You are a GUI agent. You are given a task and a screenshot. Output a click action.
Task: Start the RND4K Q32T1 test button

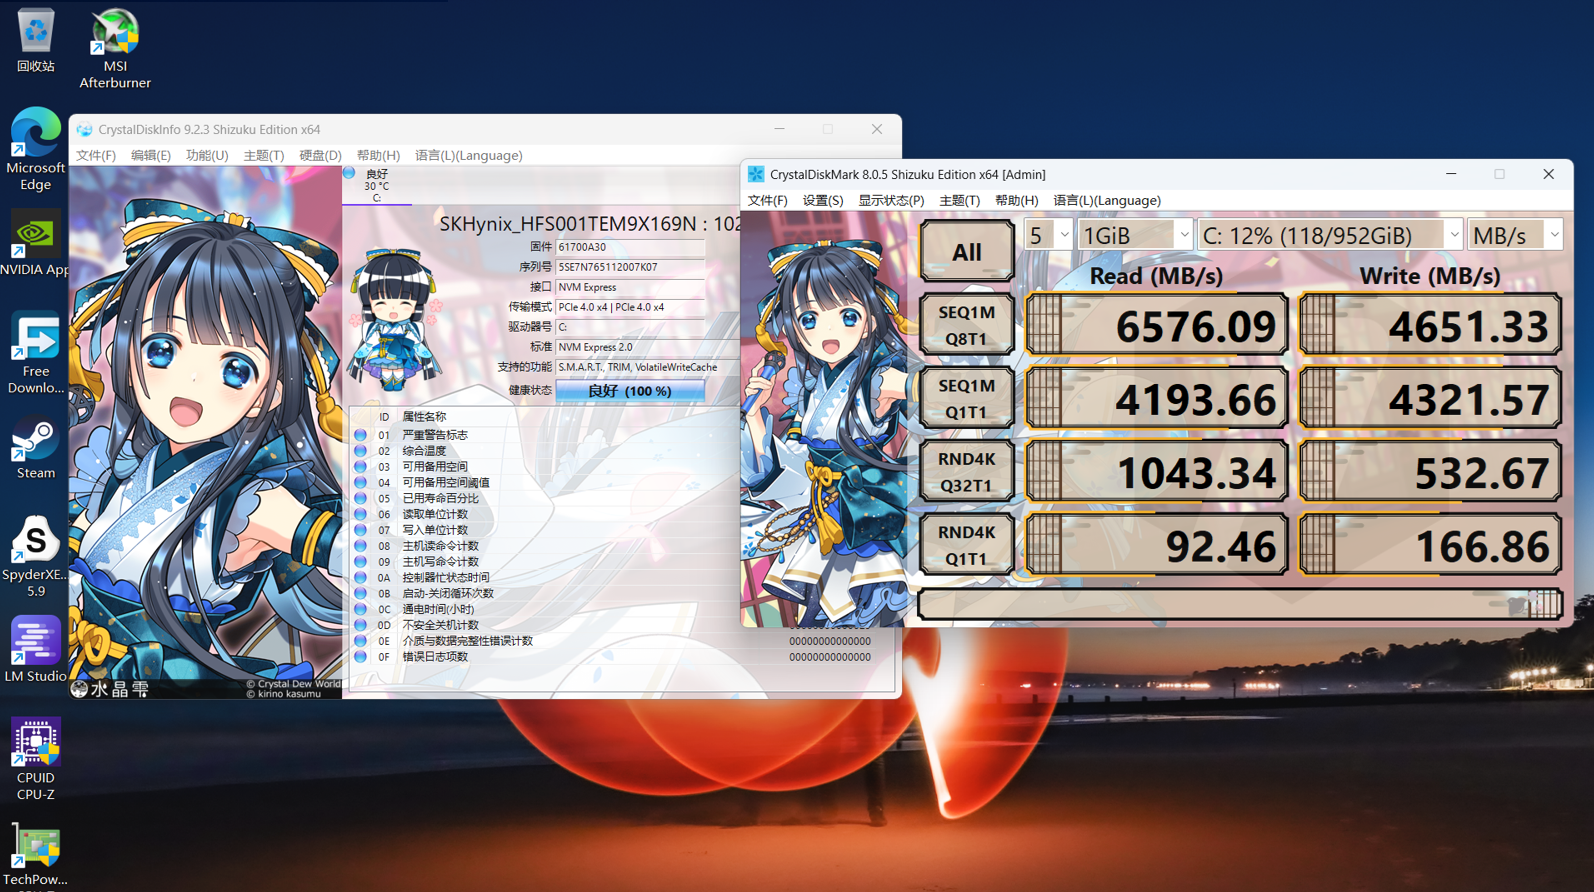point(966,472)
